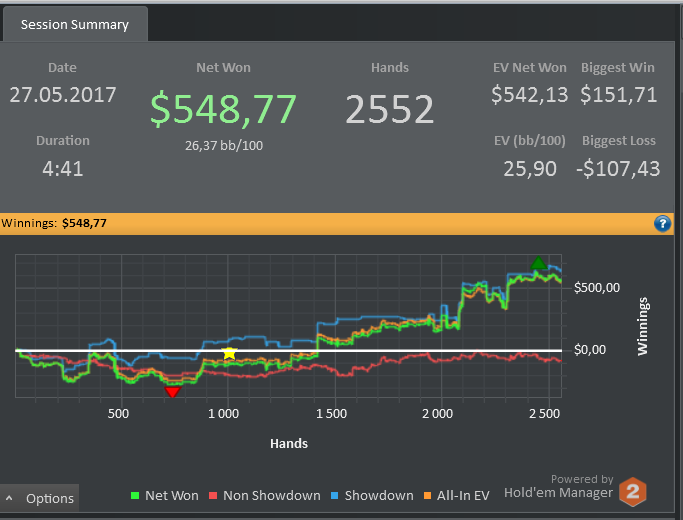
Task: Click the $500,00 axis label
Action: (597, 287)
